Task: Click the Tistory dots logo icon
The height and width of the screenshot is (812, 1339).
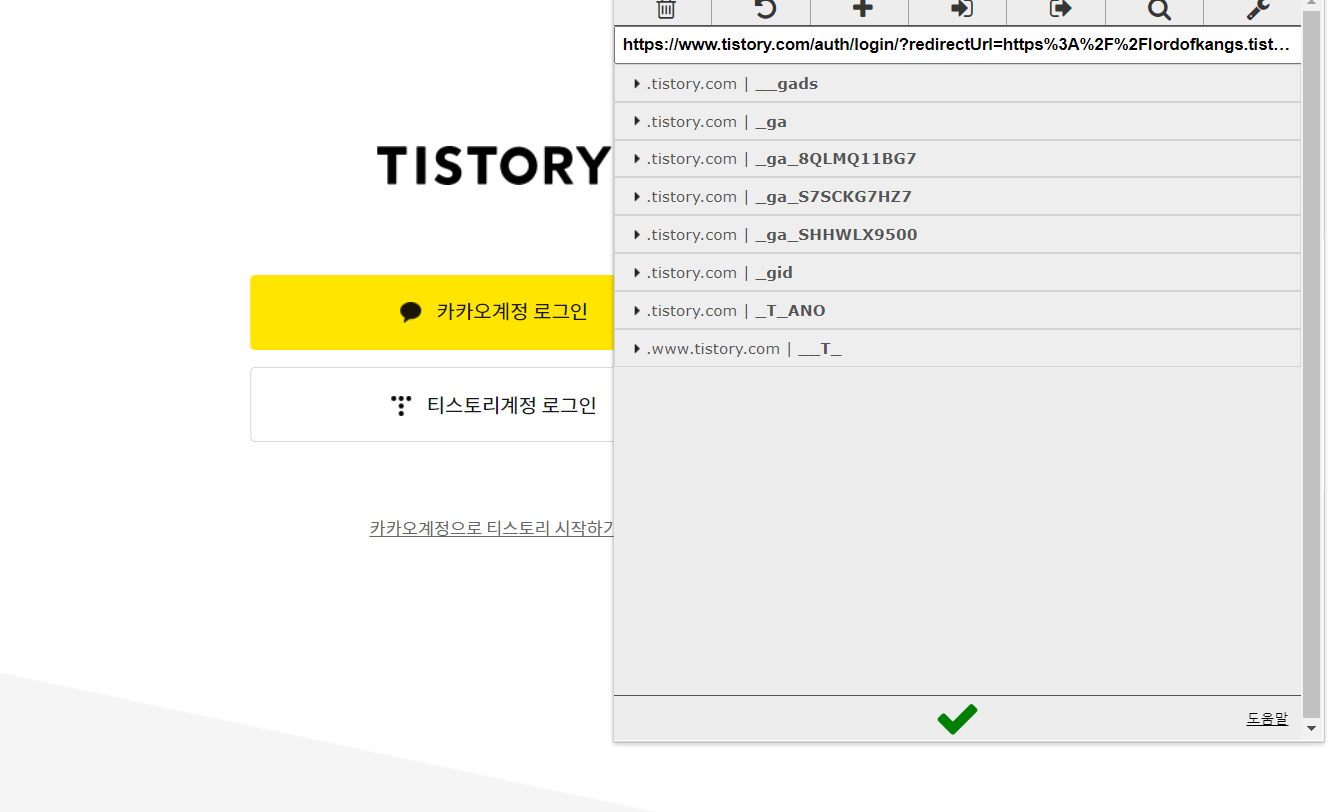Action: coord(401,405)
